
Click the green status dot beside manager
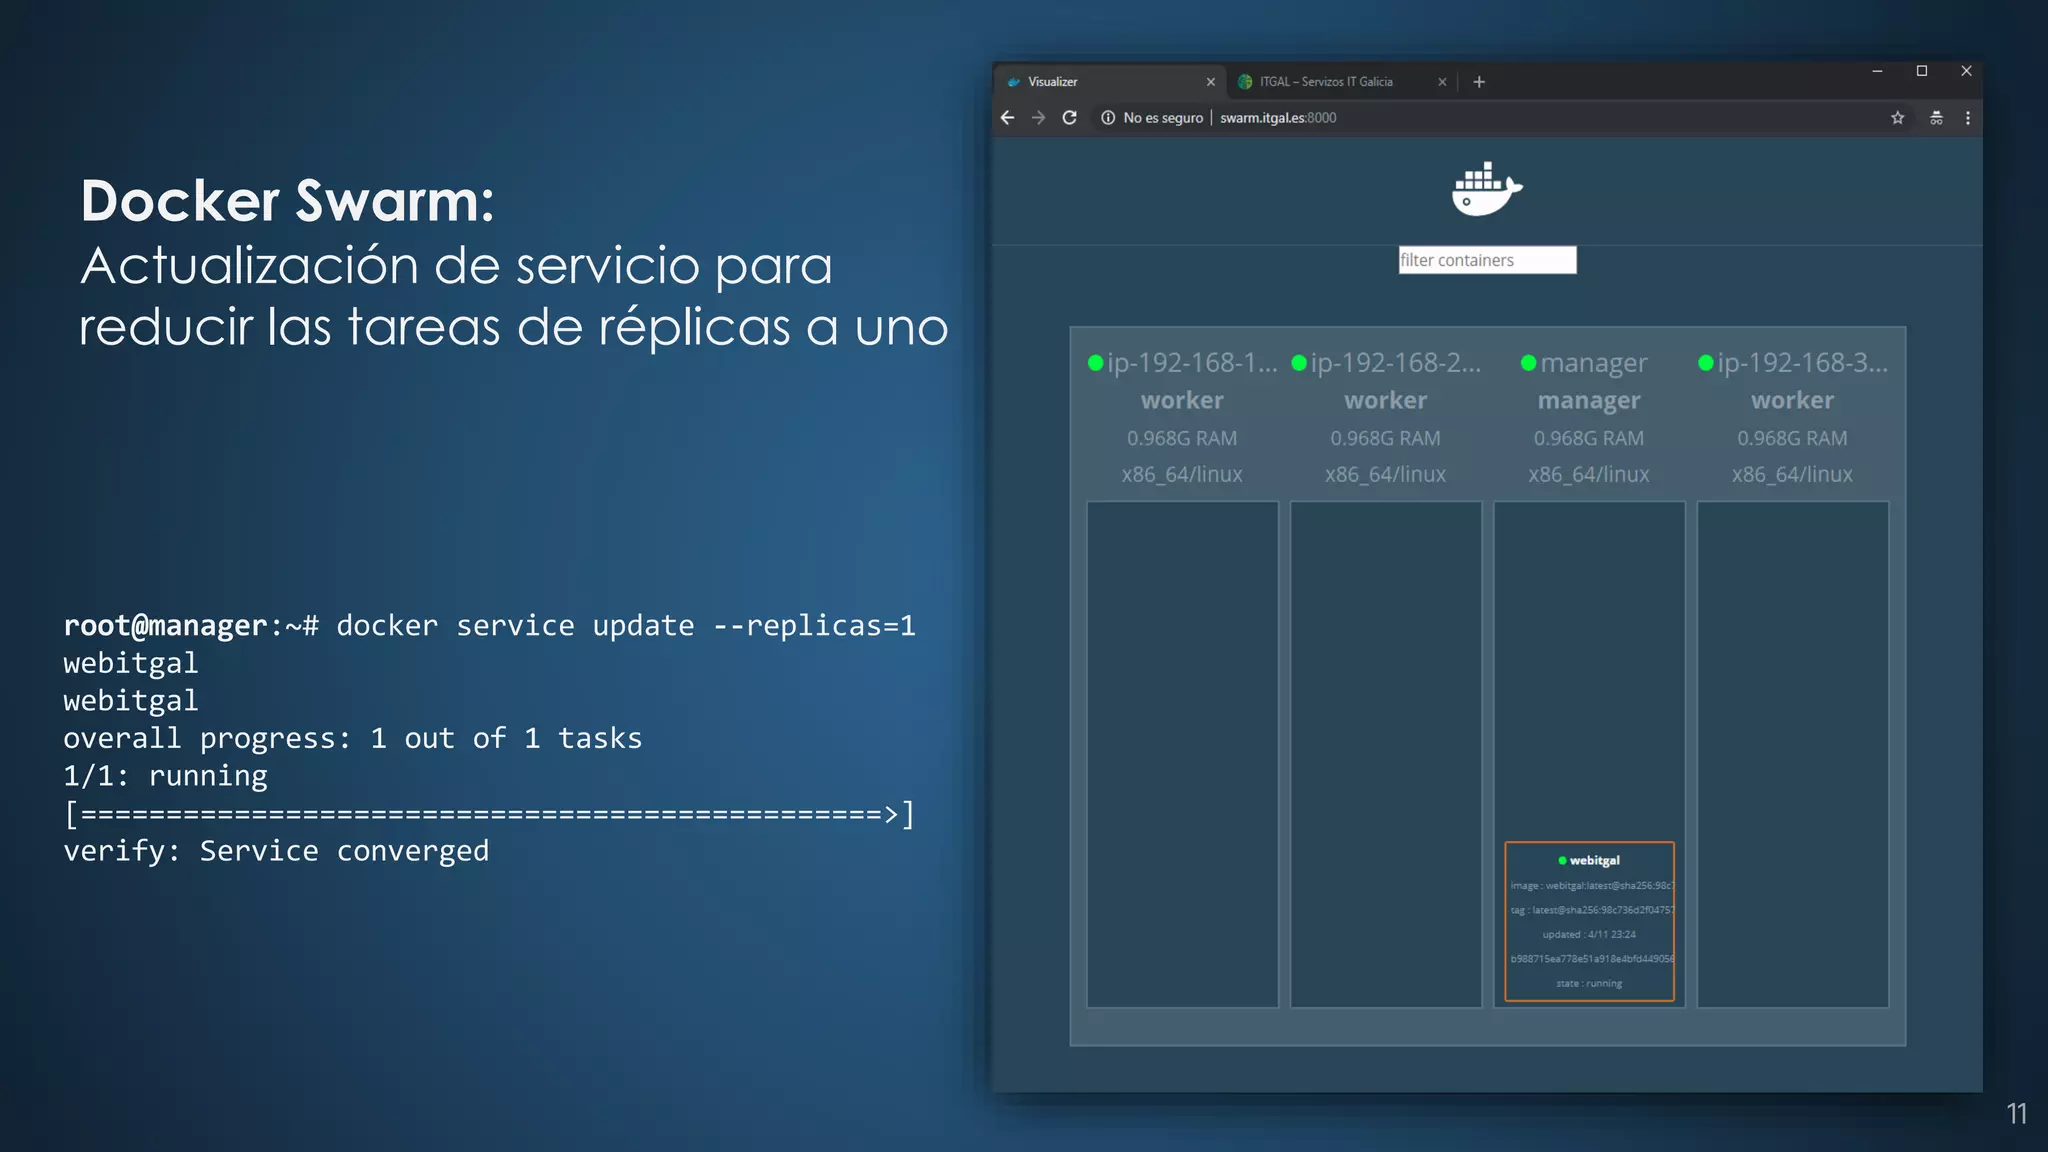pos(1528,363)
